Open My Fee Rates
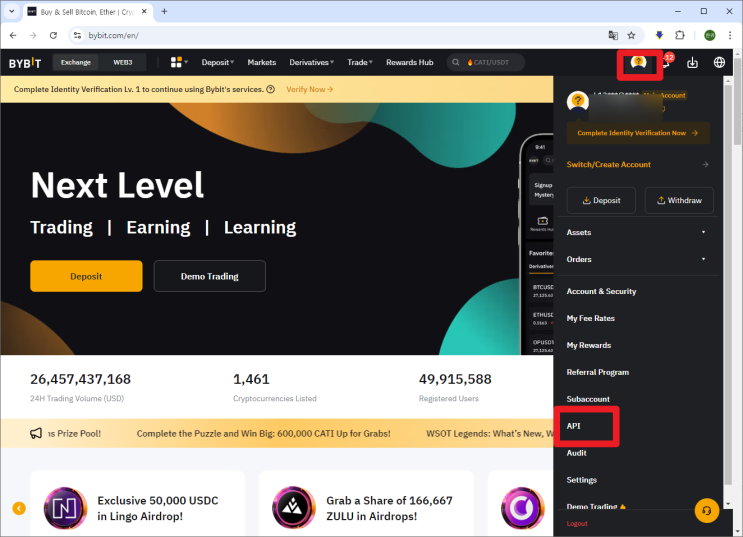The width and height of the screenshot is (743, 537). [590, 318]
